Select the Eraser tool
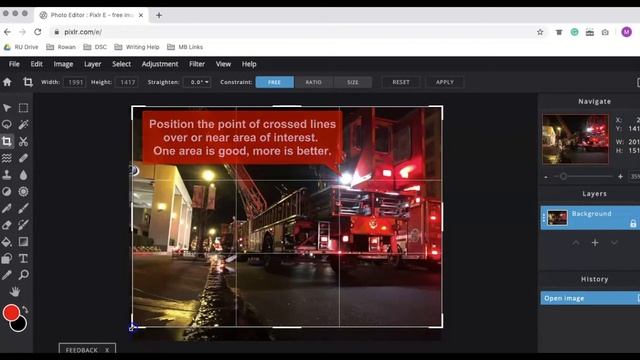 point(7,225)
